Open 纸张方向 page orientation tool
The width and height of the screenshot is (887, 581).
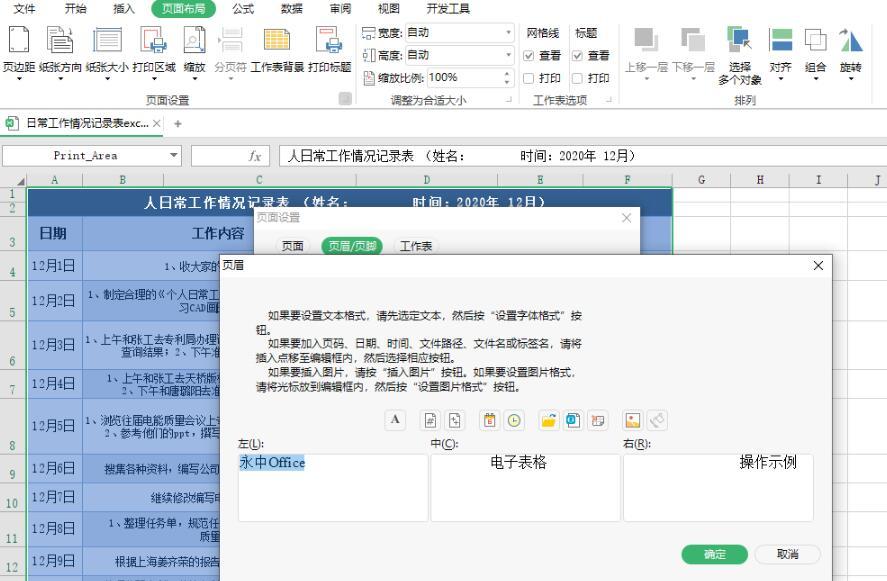(62, 50)
